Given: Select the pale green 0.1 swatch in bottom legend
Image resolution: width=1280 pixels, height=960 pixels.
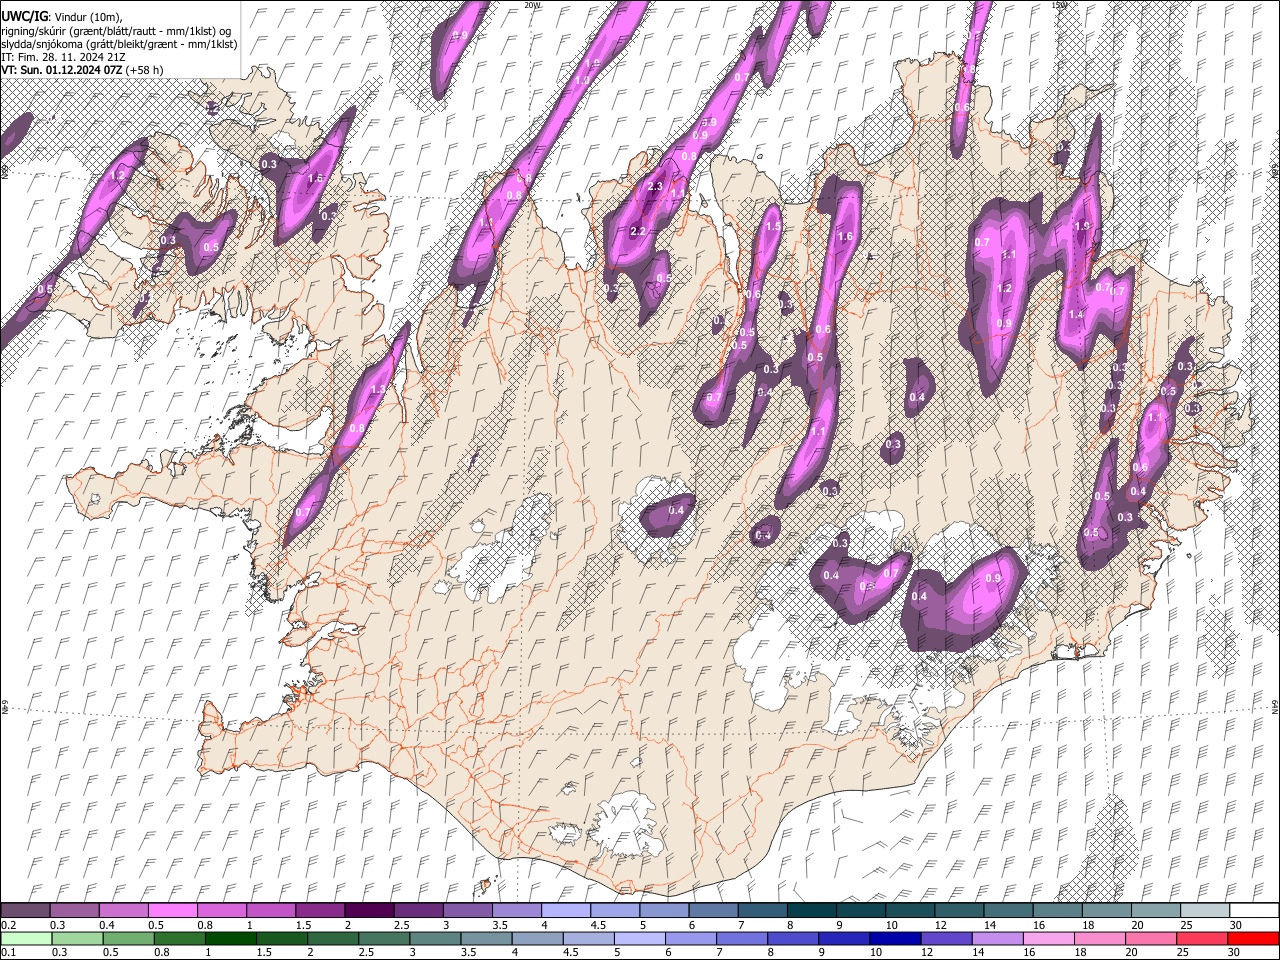Looking at the screenshot, I should click(25, 938).
